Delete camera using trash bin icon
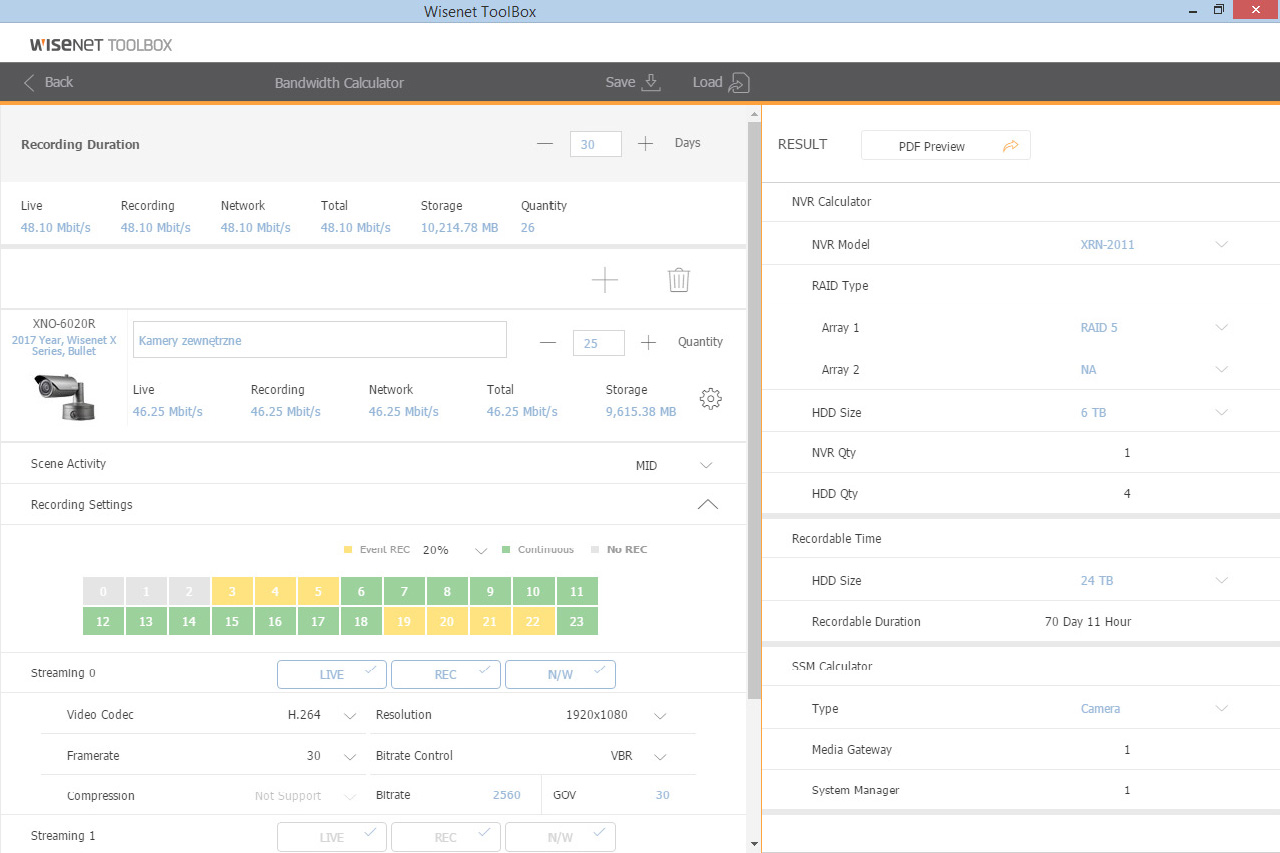 click(679, 280)
